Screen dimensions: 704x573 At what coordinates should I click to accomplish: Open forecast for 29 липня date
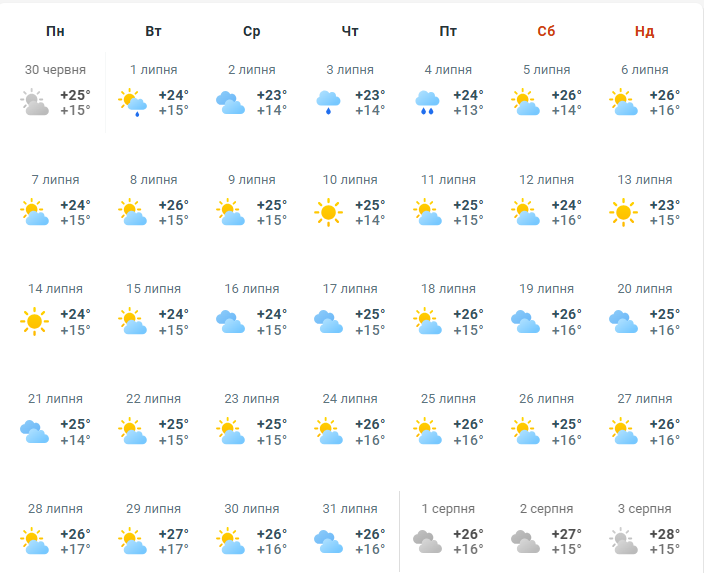tap(154, 509)
